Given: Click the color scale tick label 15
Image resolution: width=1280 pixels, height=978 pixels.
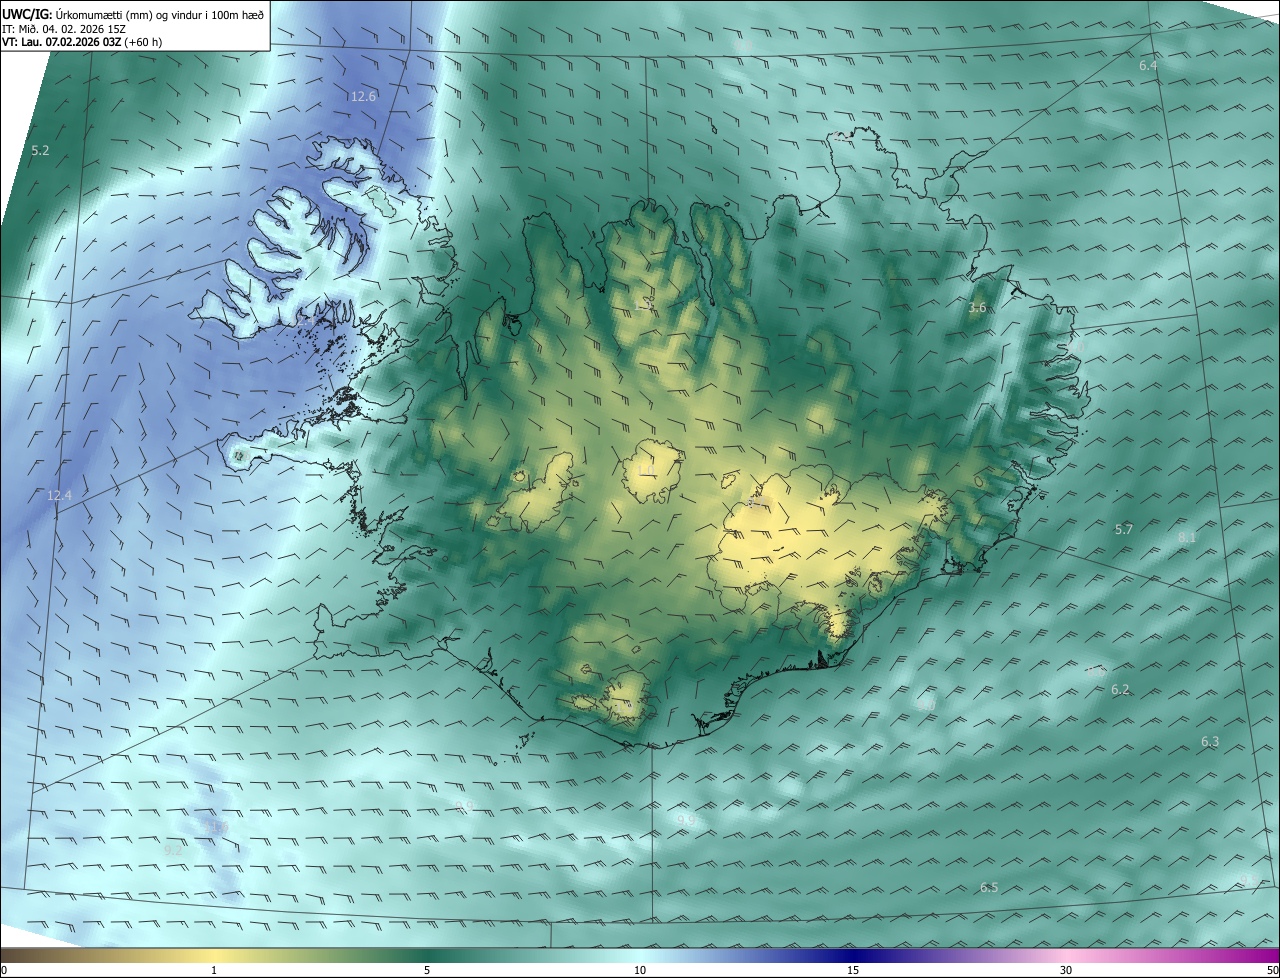Looking at the screenshot, I should tap(853, 971).
